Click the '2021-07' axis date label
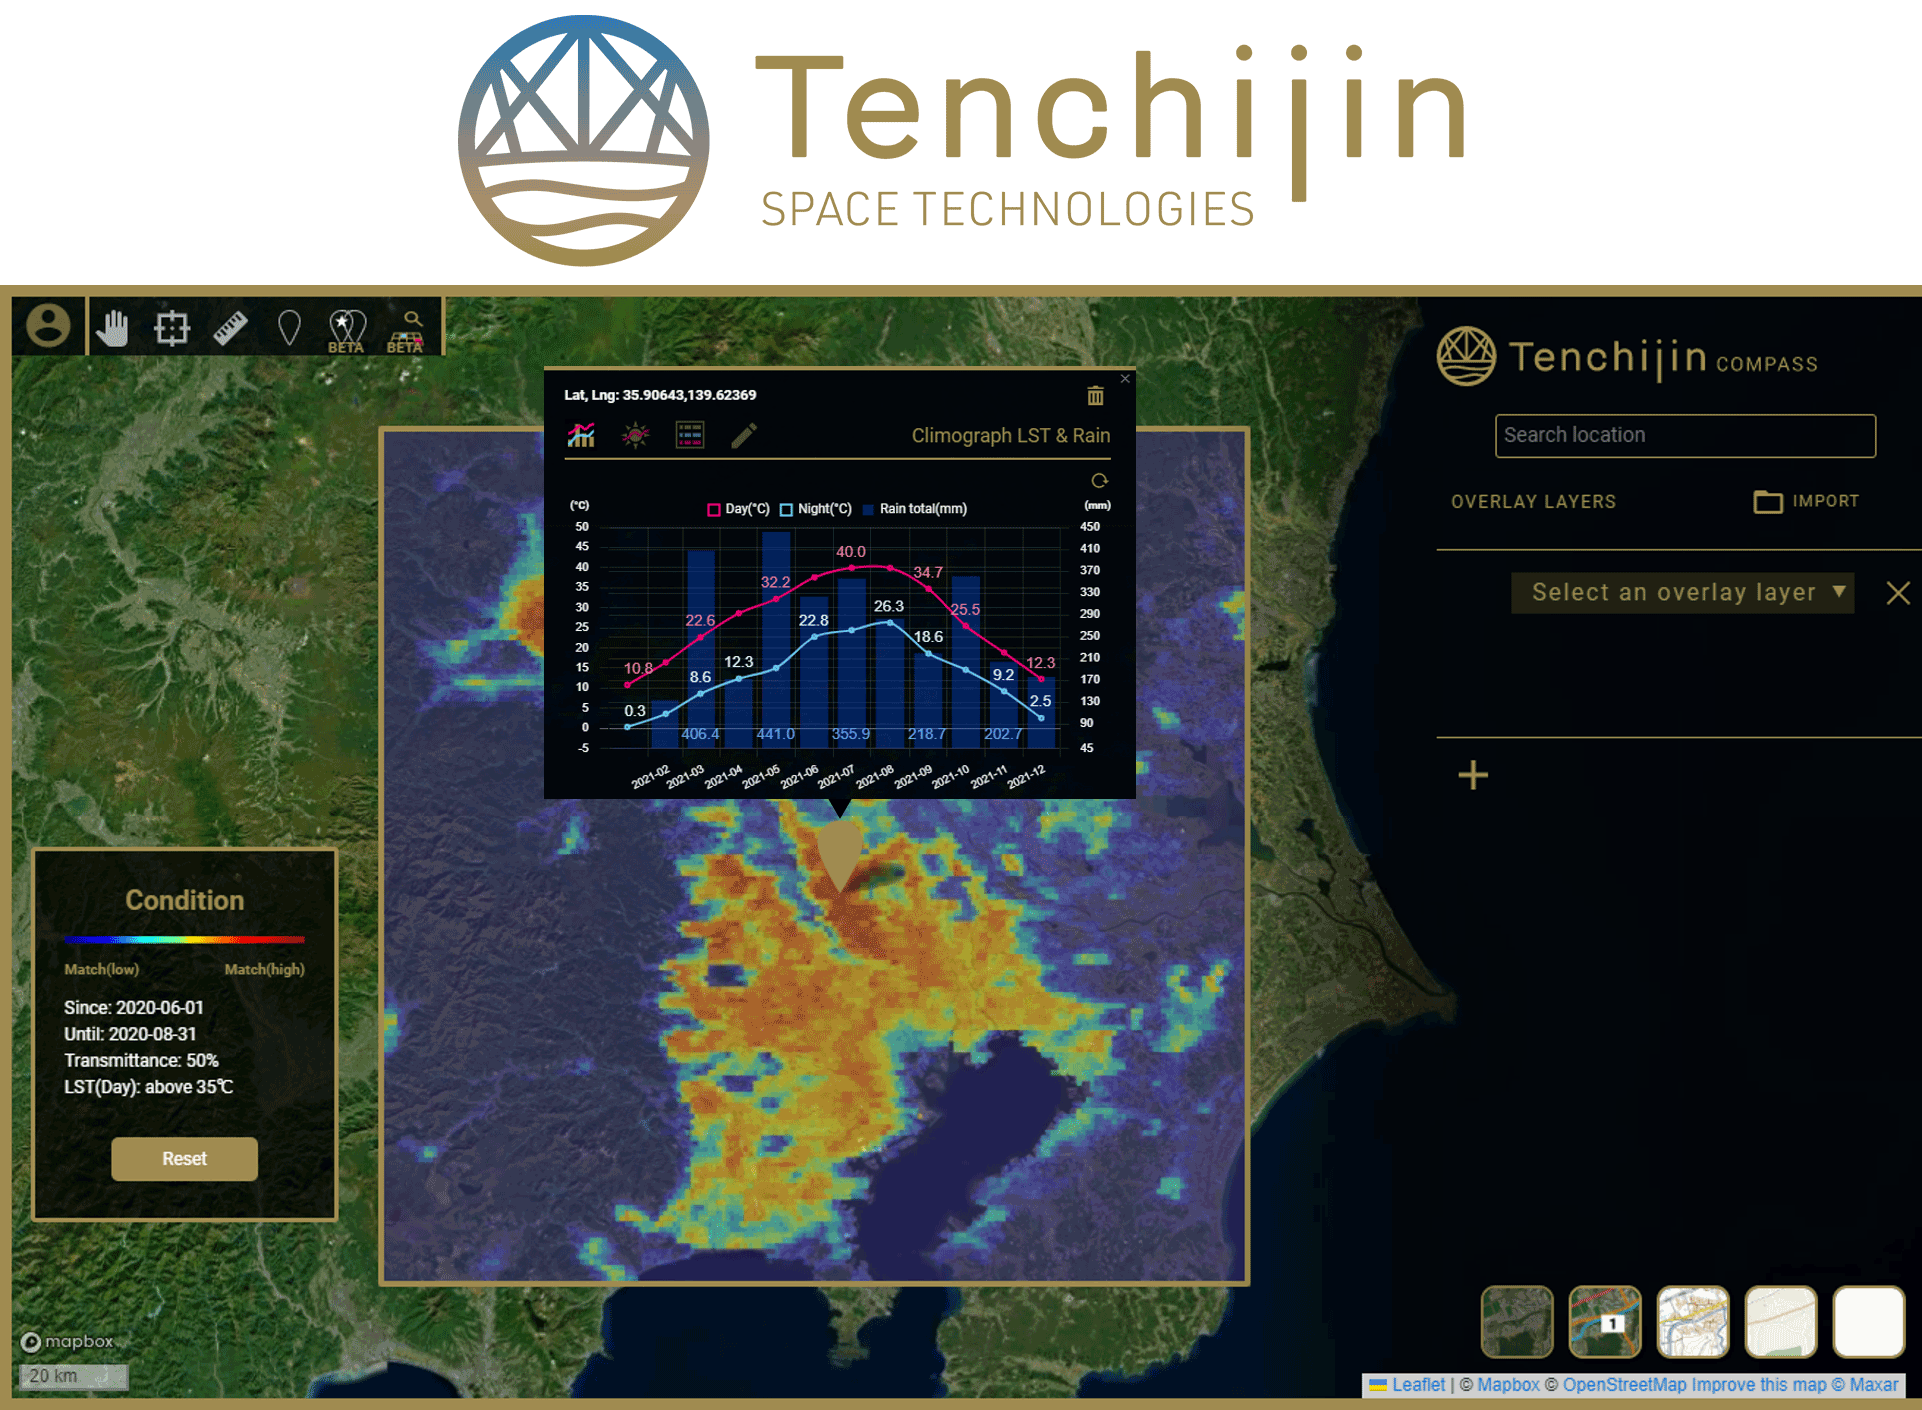 tap(836, 777)
